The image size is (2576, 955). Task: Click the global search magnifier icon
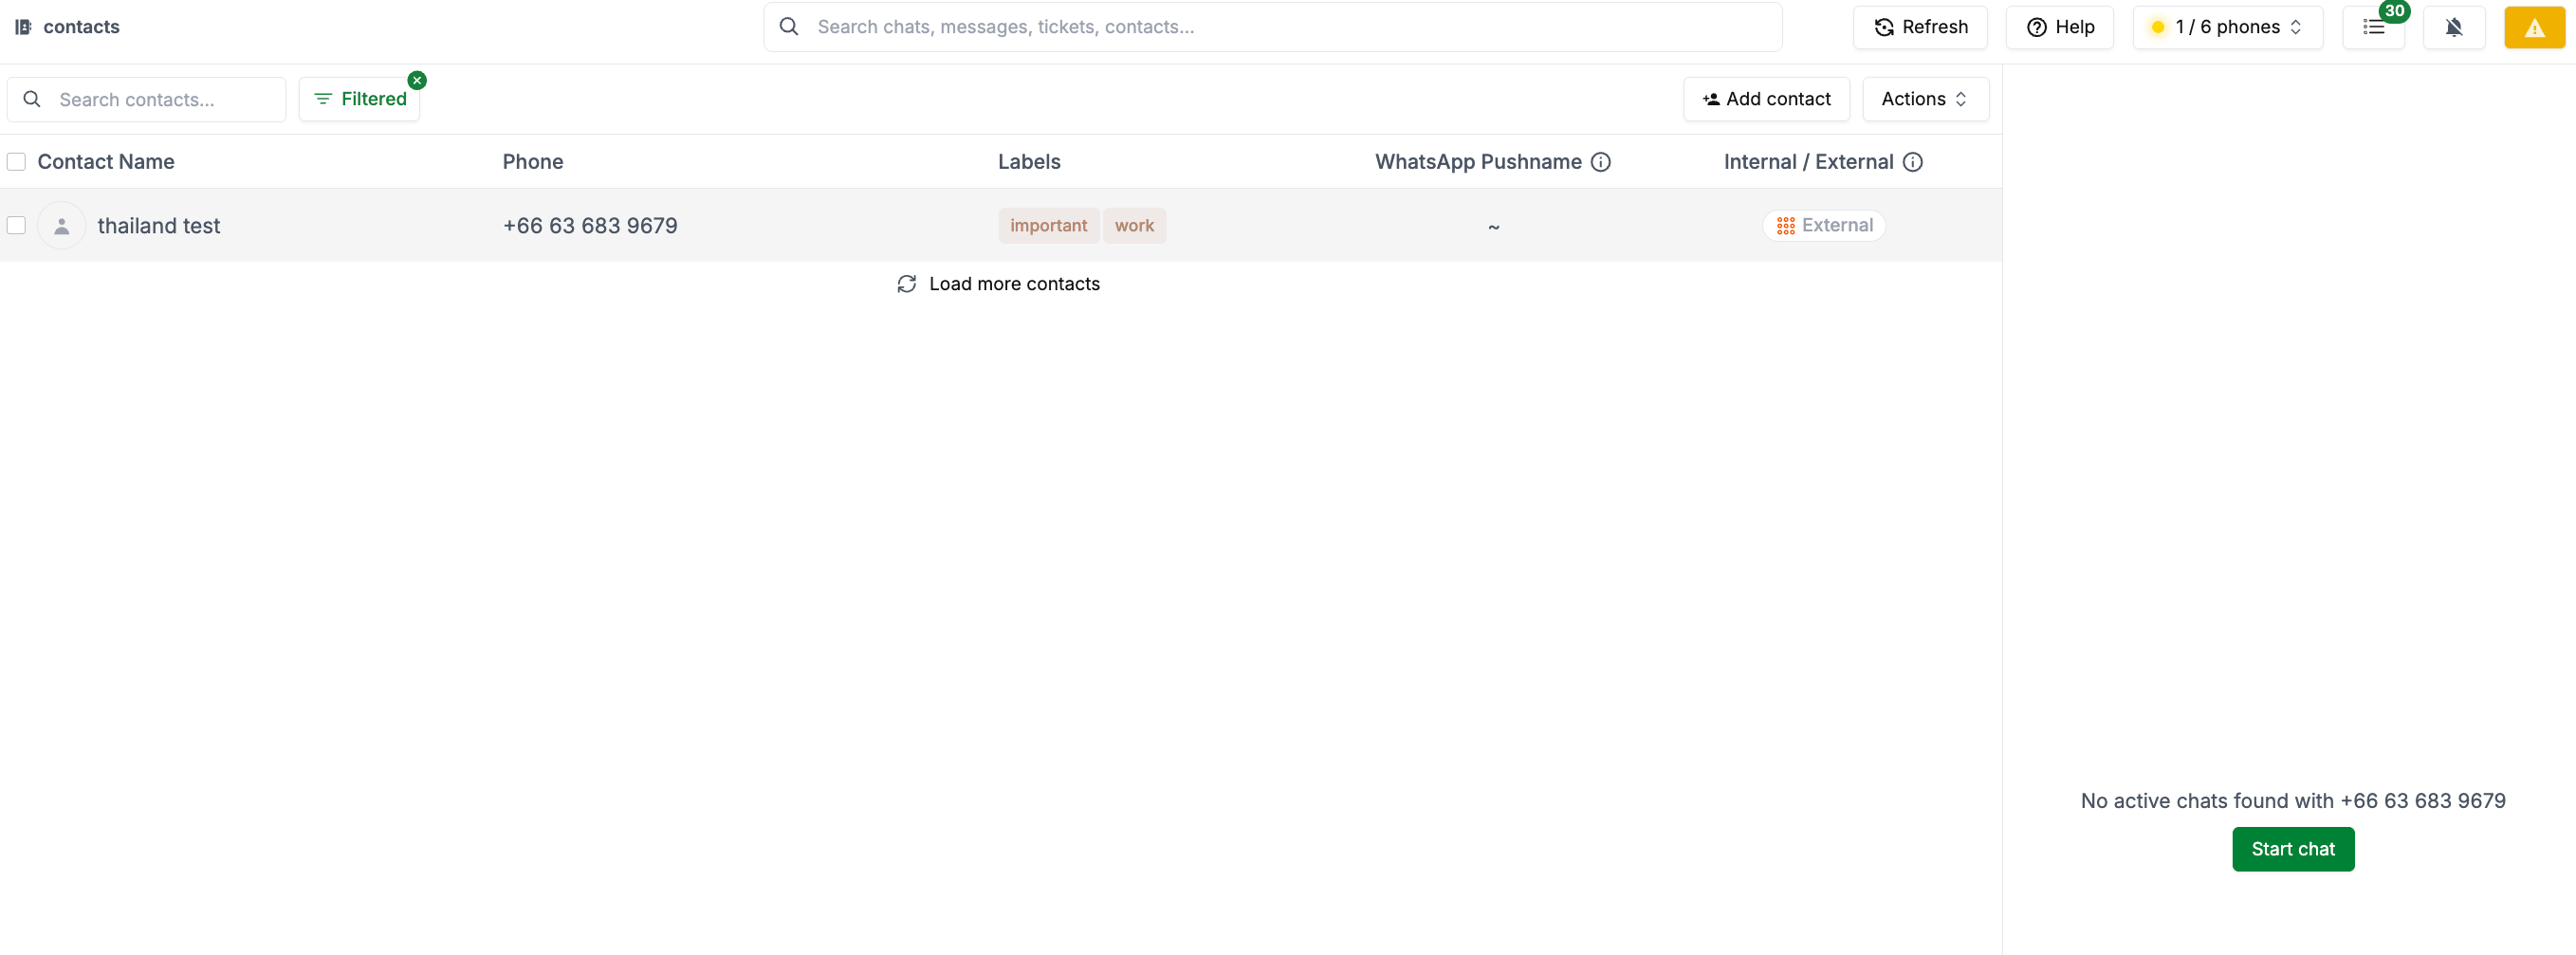789,27
